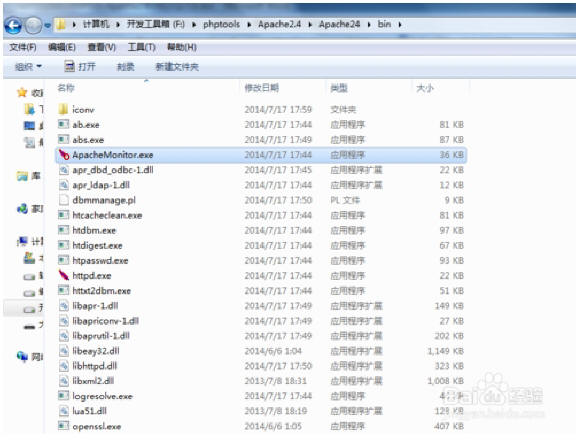Viewport: 576px width, 447px height.
Task: Expand arrow after Apache24 breadcrumb
Action: point(369,25)
